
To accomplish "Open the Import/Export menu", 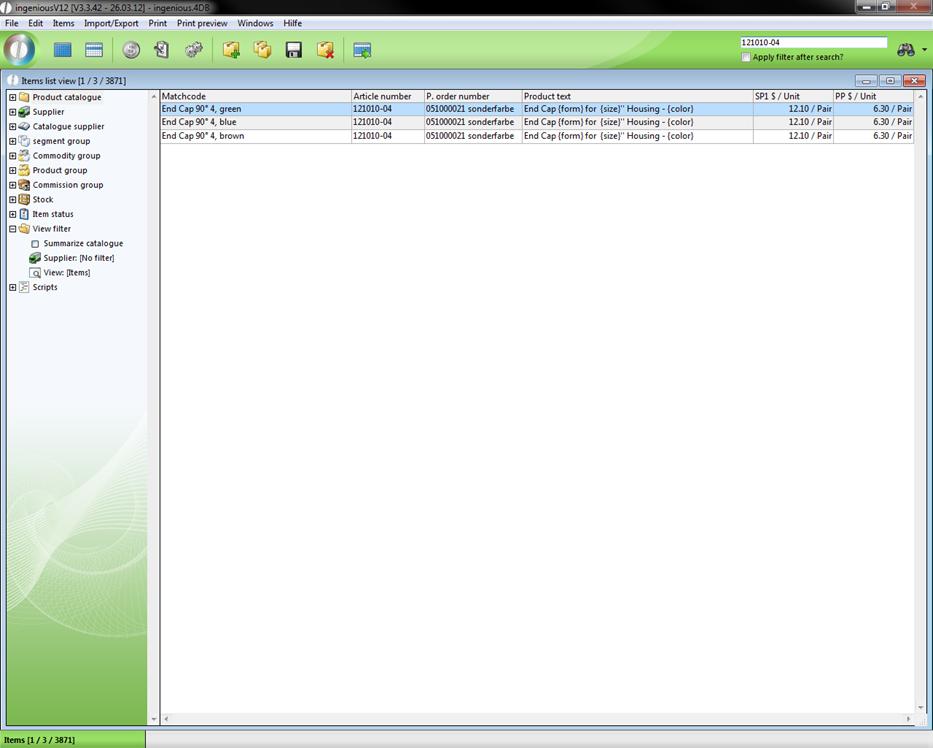I will [111, 23].
